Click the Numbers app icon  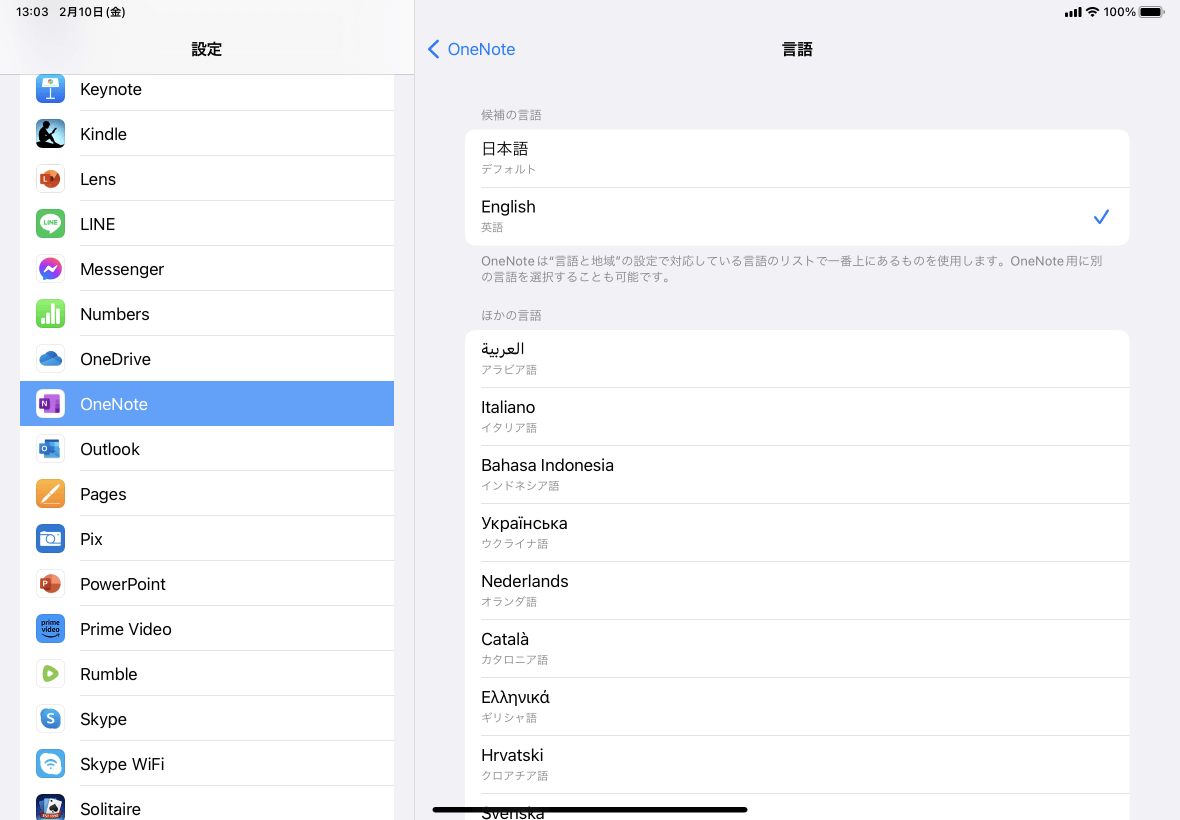tap(50, 313)
